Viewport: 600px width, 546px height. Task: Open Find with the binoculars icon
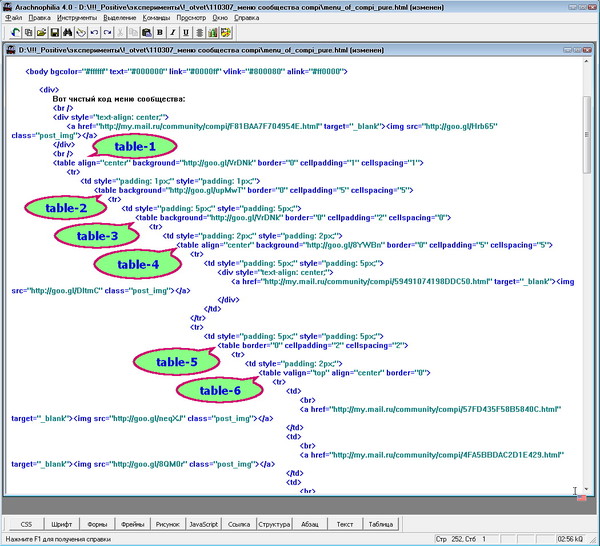[68, 33]
